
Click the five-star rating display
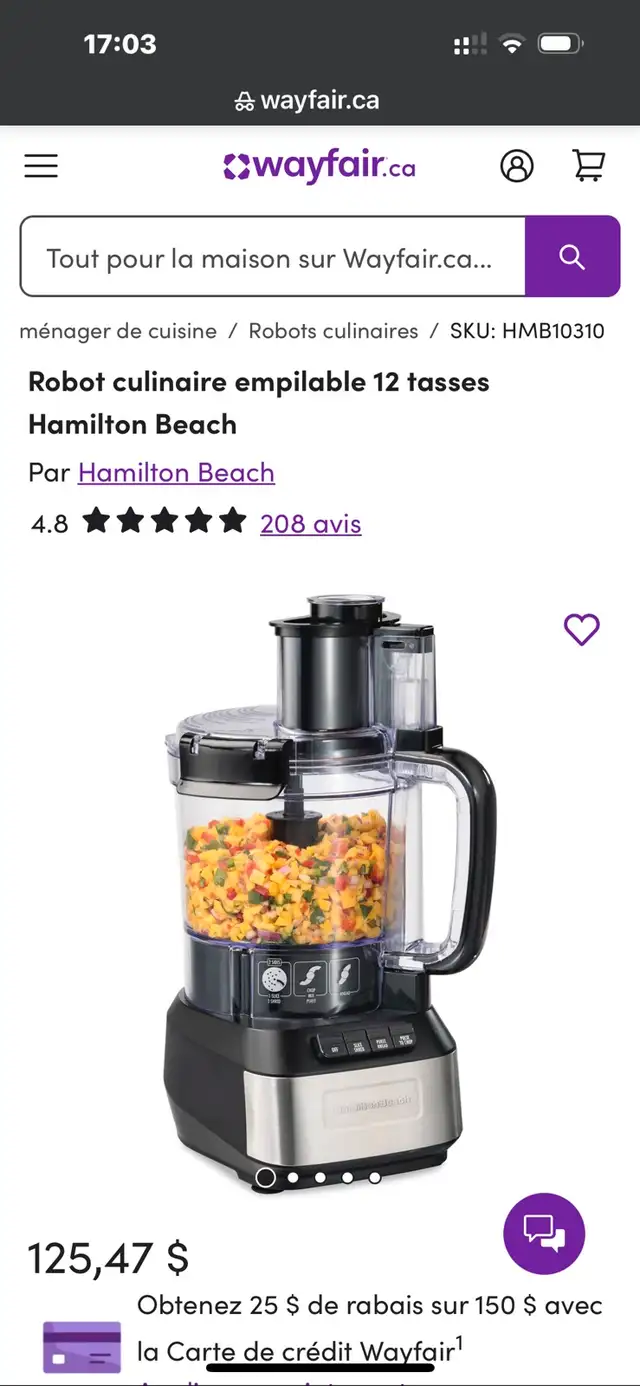[165, 521]
